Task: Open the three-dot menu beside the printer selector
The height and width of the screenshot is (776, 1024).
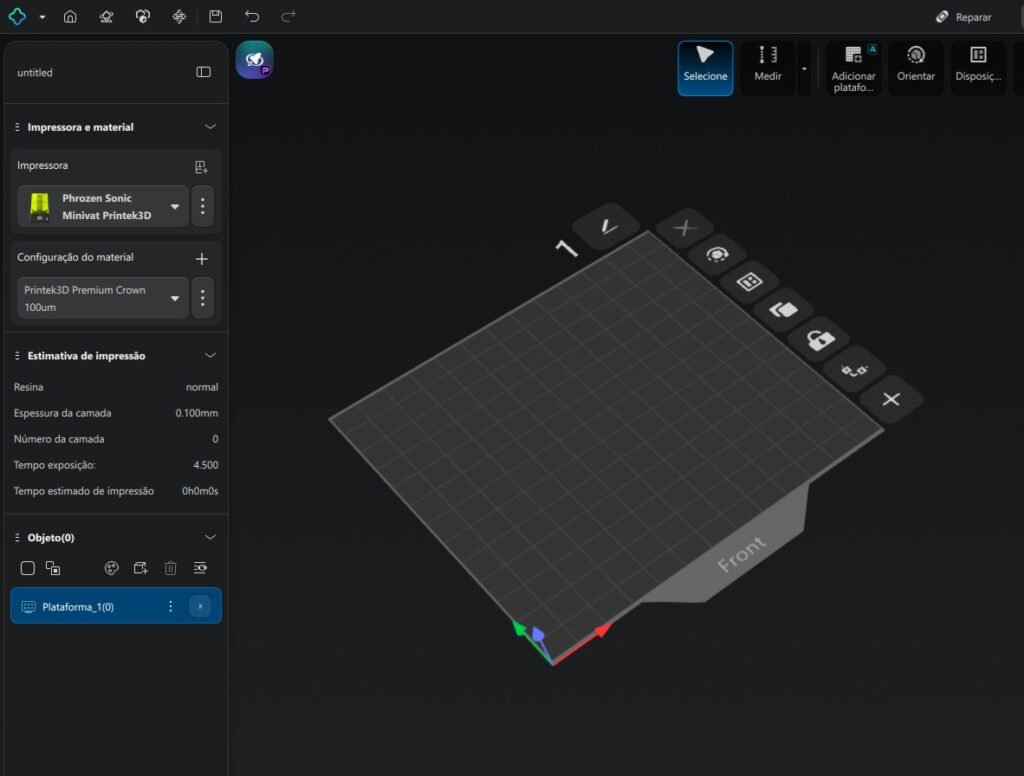Action: pyautogui.click(x=203, y=207)
